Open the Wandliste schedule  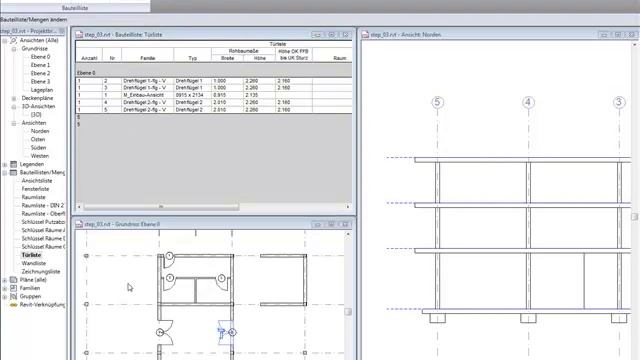tap(33, 263)
